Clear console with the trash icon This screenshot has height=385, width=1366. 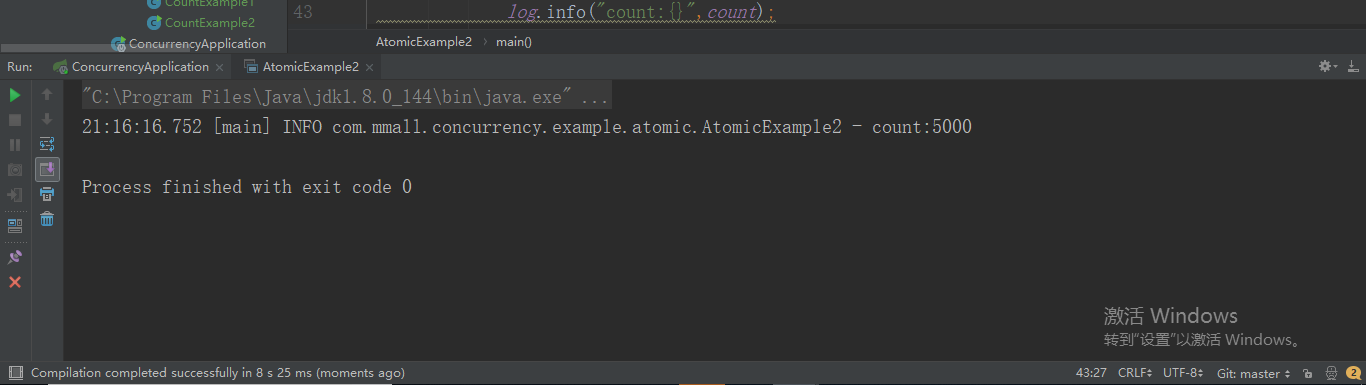(x=47, y=220)
